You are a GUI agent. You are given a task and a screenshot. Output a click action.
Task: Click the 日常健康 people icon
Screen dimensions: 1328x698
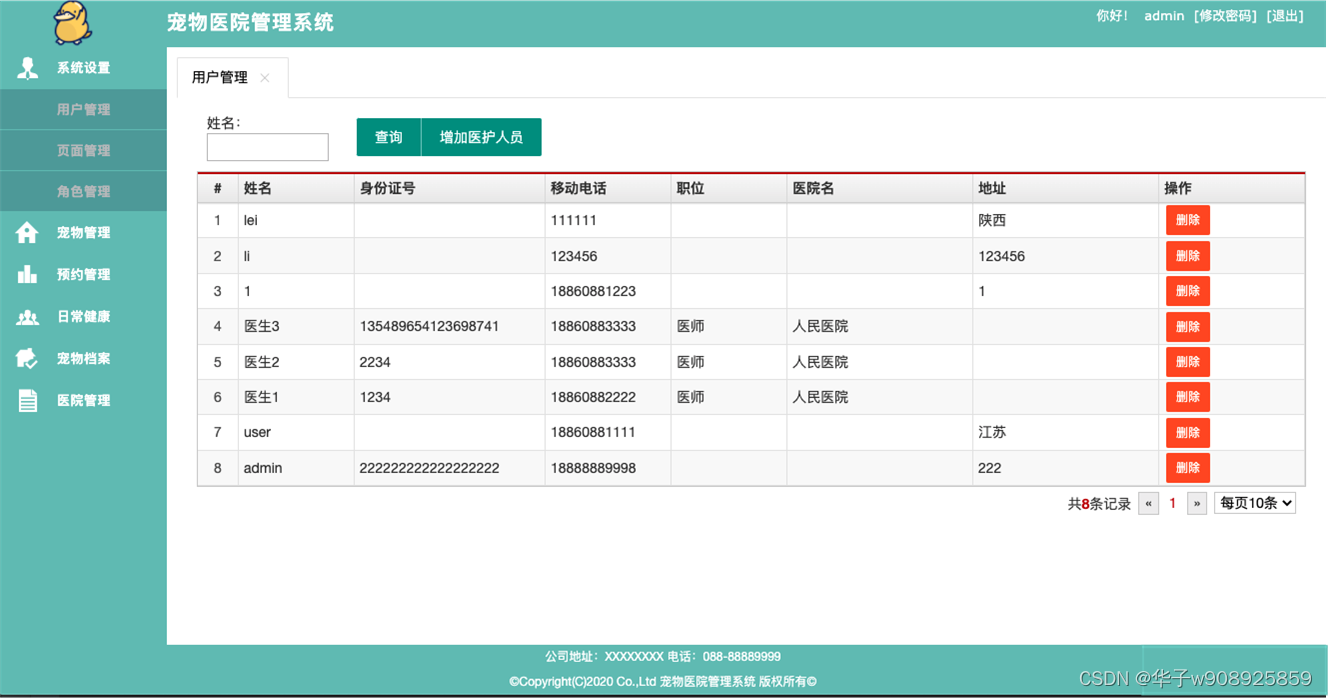point(27,317)
